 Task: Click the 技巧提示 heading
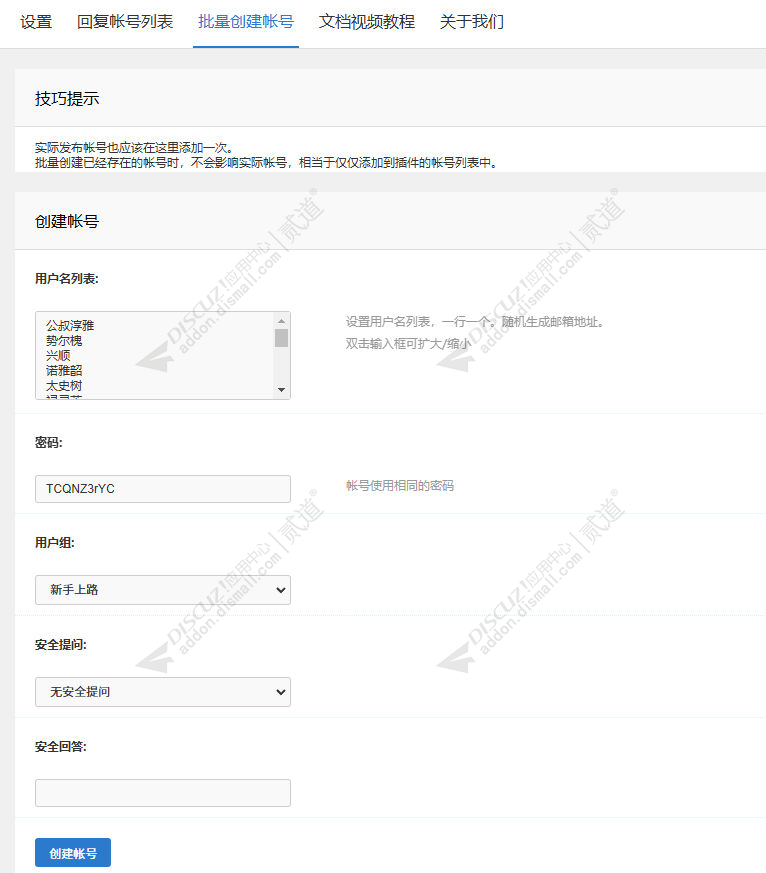(67, 99)
